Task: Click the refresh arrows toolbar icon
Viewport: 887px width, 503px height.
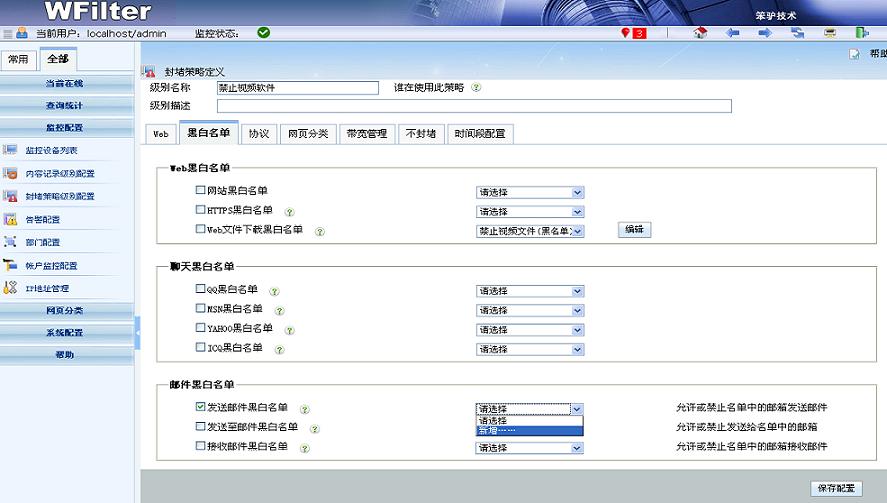Action: (x=798, y=33)
